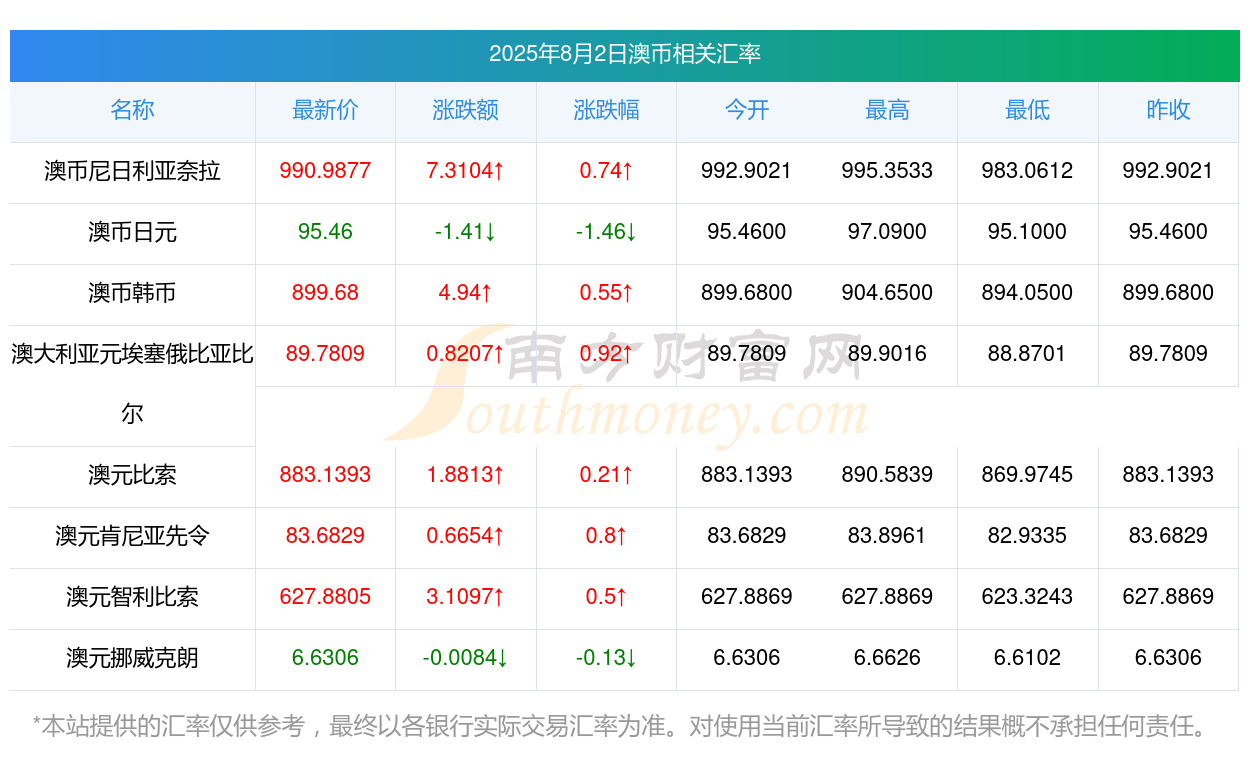Click latest price 899.68

(x=325, y=293)
